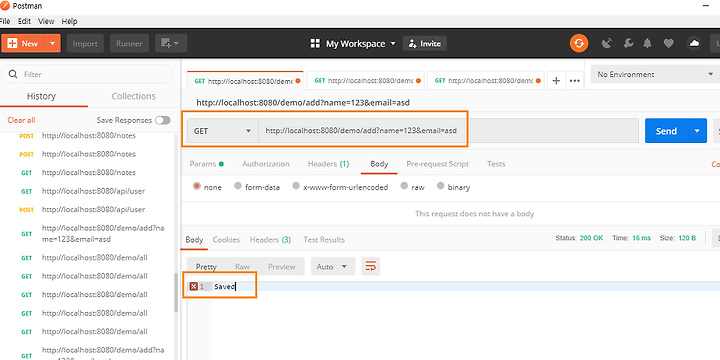720x360 pixels.
Task: Switch to the third GET request tab
Action: pos(486,81)
